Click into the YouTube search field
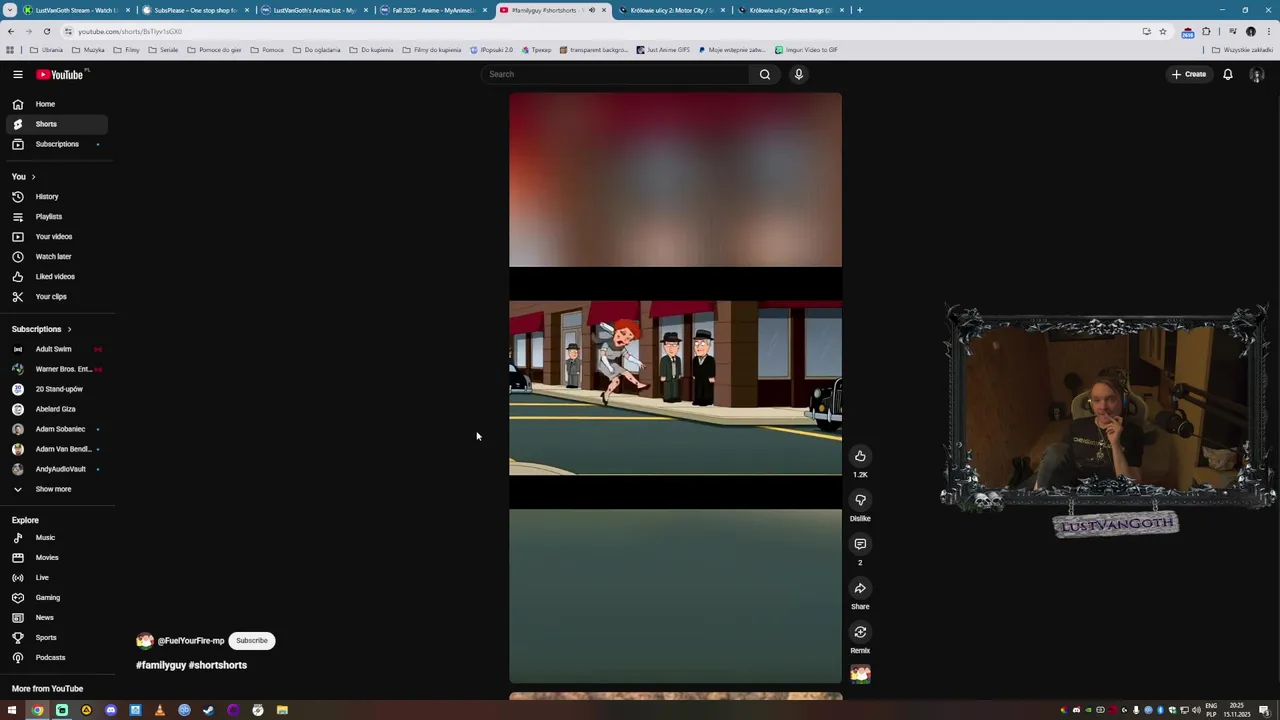1280x720 pixels. (x=615, y=74)
